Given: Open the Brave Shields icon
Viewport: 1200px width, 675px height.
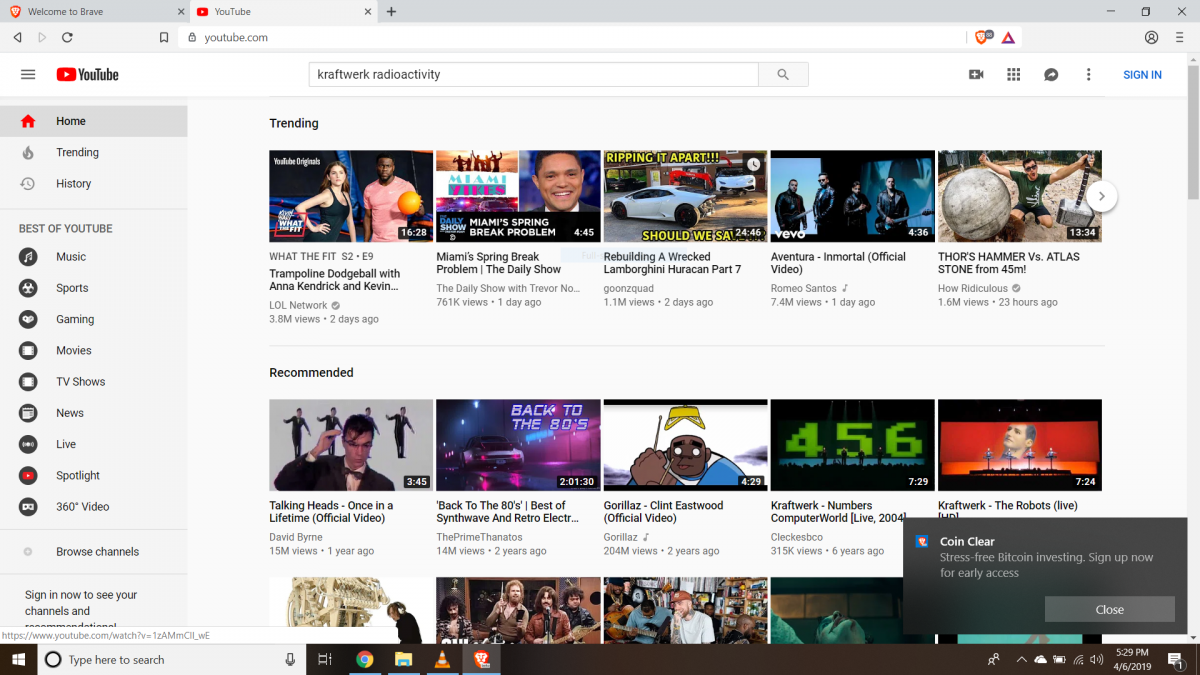Looking at the screenshot, I should pyautogui.click(x=983, y=37).
